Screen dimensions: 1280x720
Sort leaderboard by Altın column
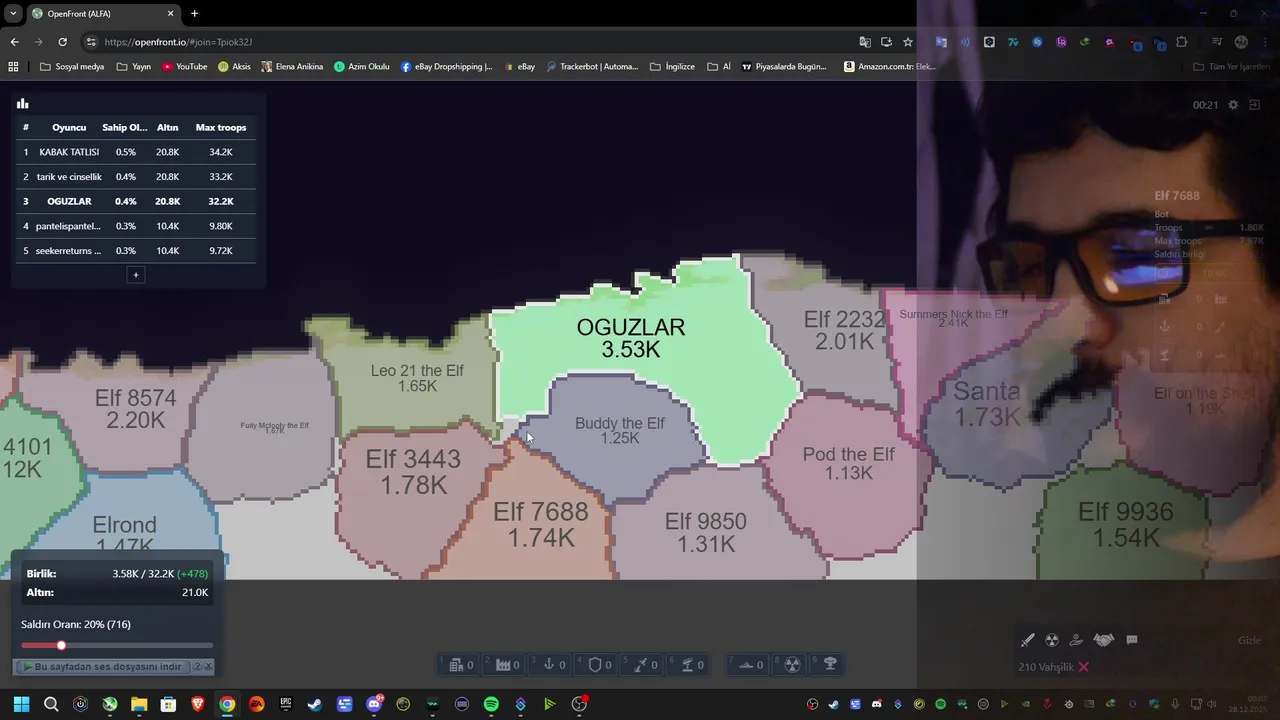(167, 128)
